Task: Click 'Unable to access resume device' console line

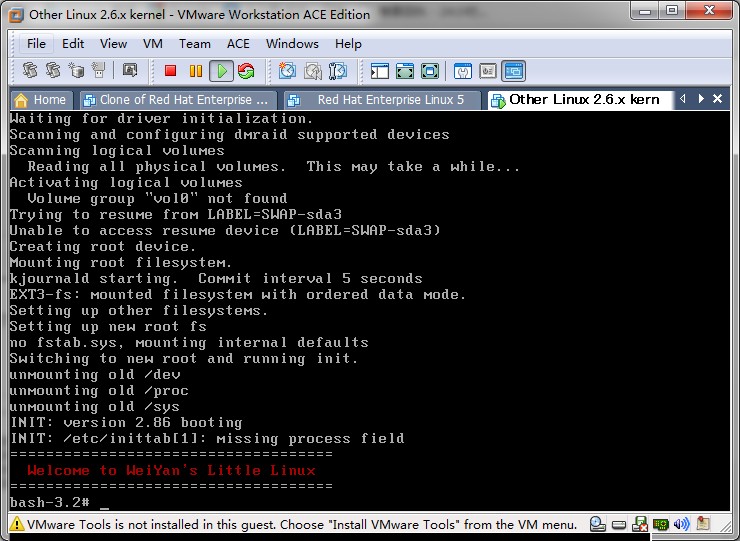Action: tap(225, 230)
